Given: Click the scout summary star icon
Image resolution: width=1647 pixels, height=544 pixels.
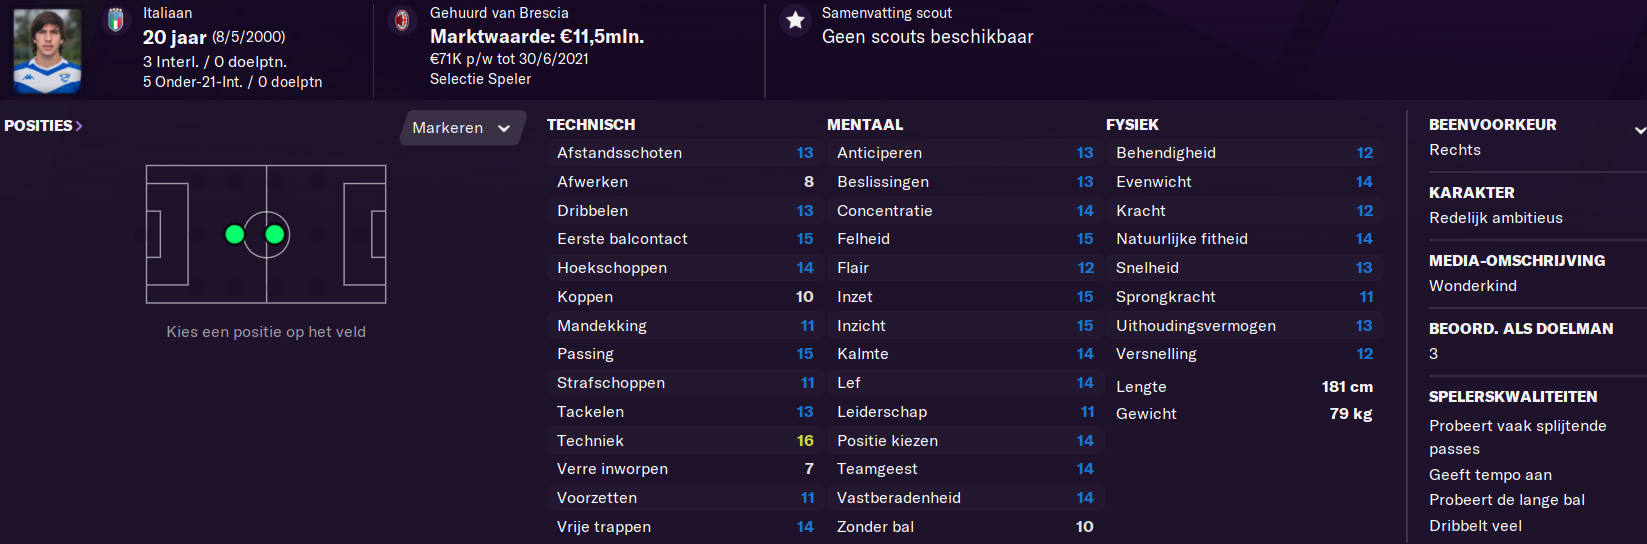Looking at the screenshot, I should [795, 20].
